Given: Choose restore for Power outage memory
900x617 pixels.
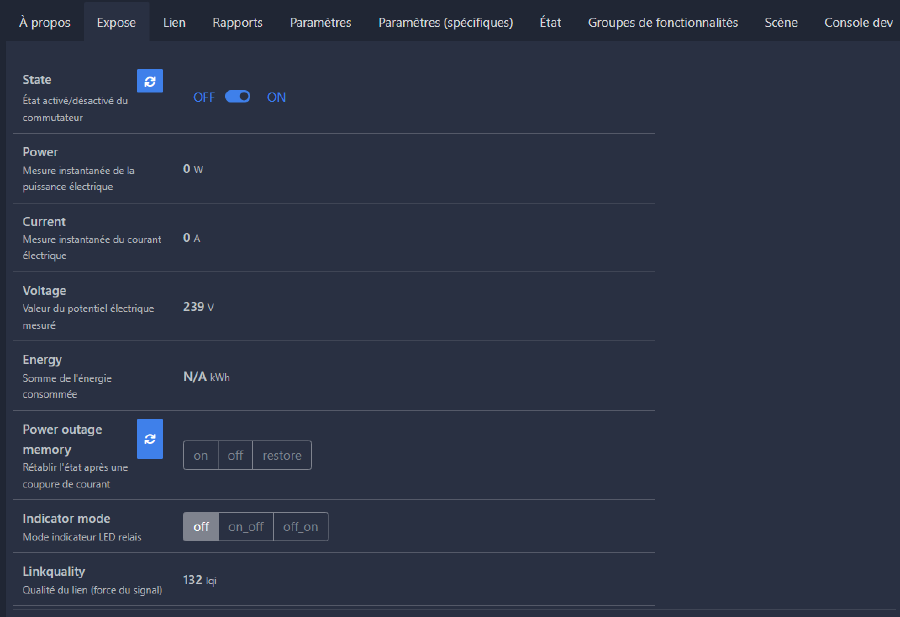Looking at the screenshot, I should click(x=282, y=455).
